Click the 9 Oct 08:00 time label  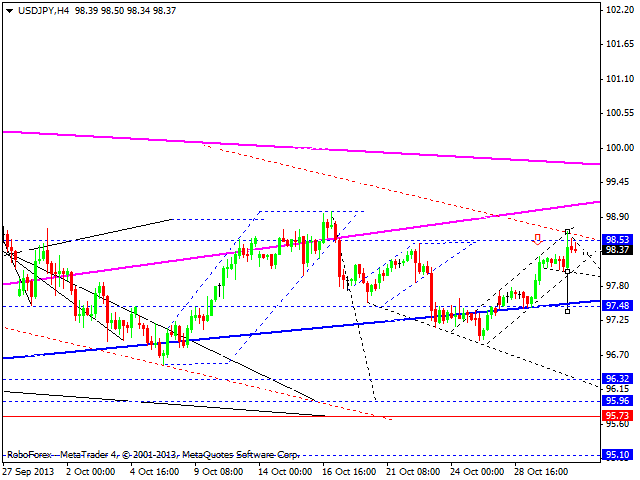[x=218, y=471]
